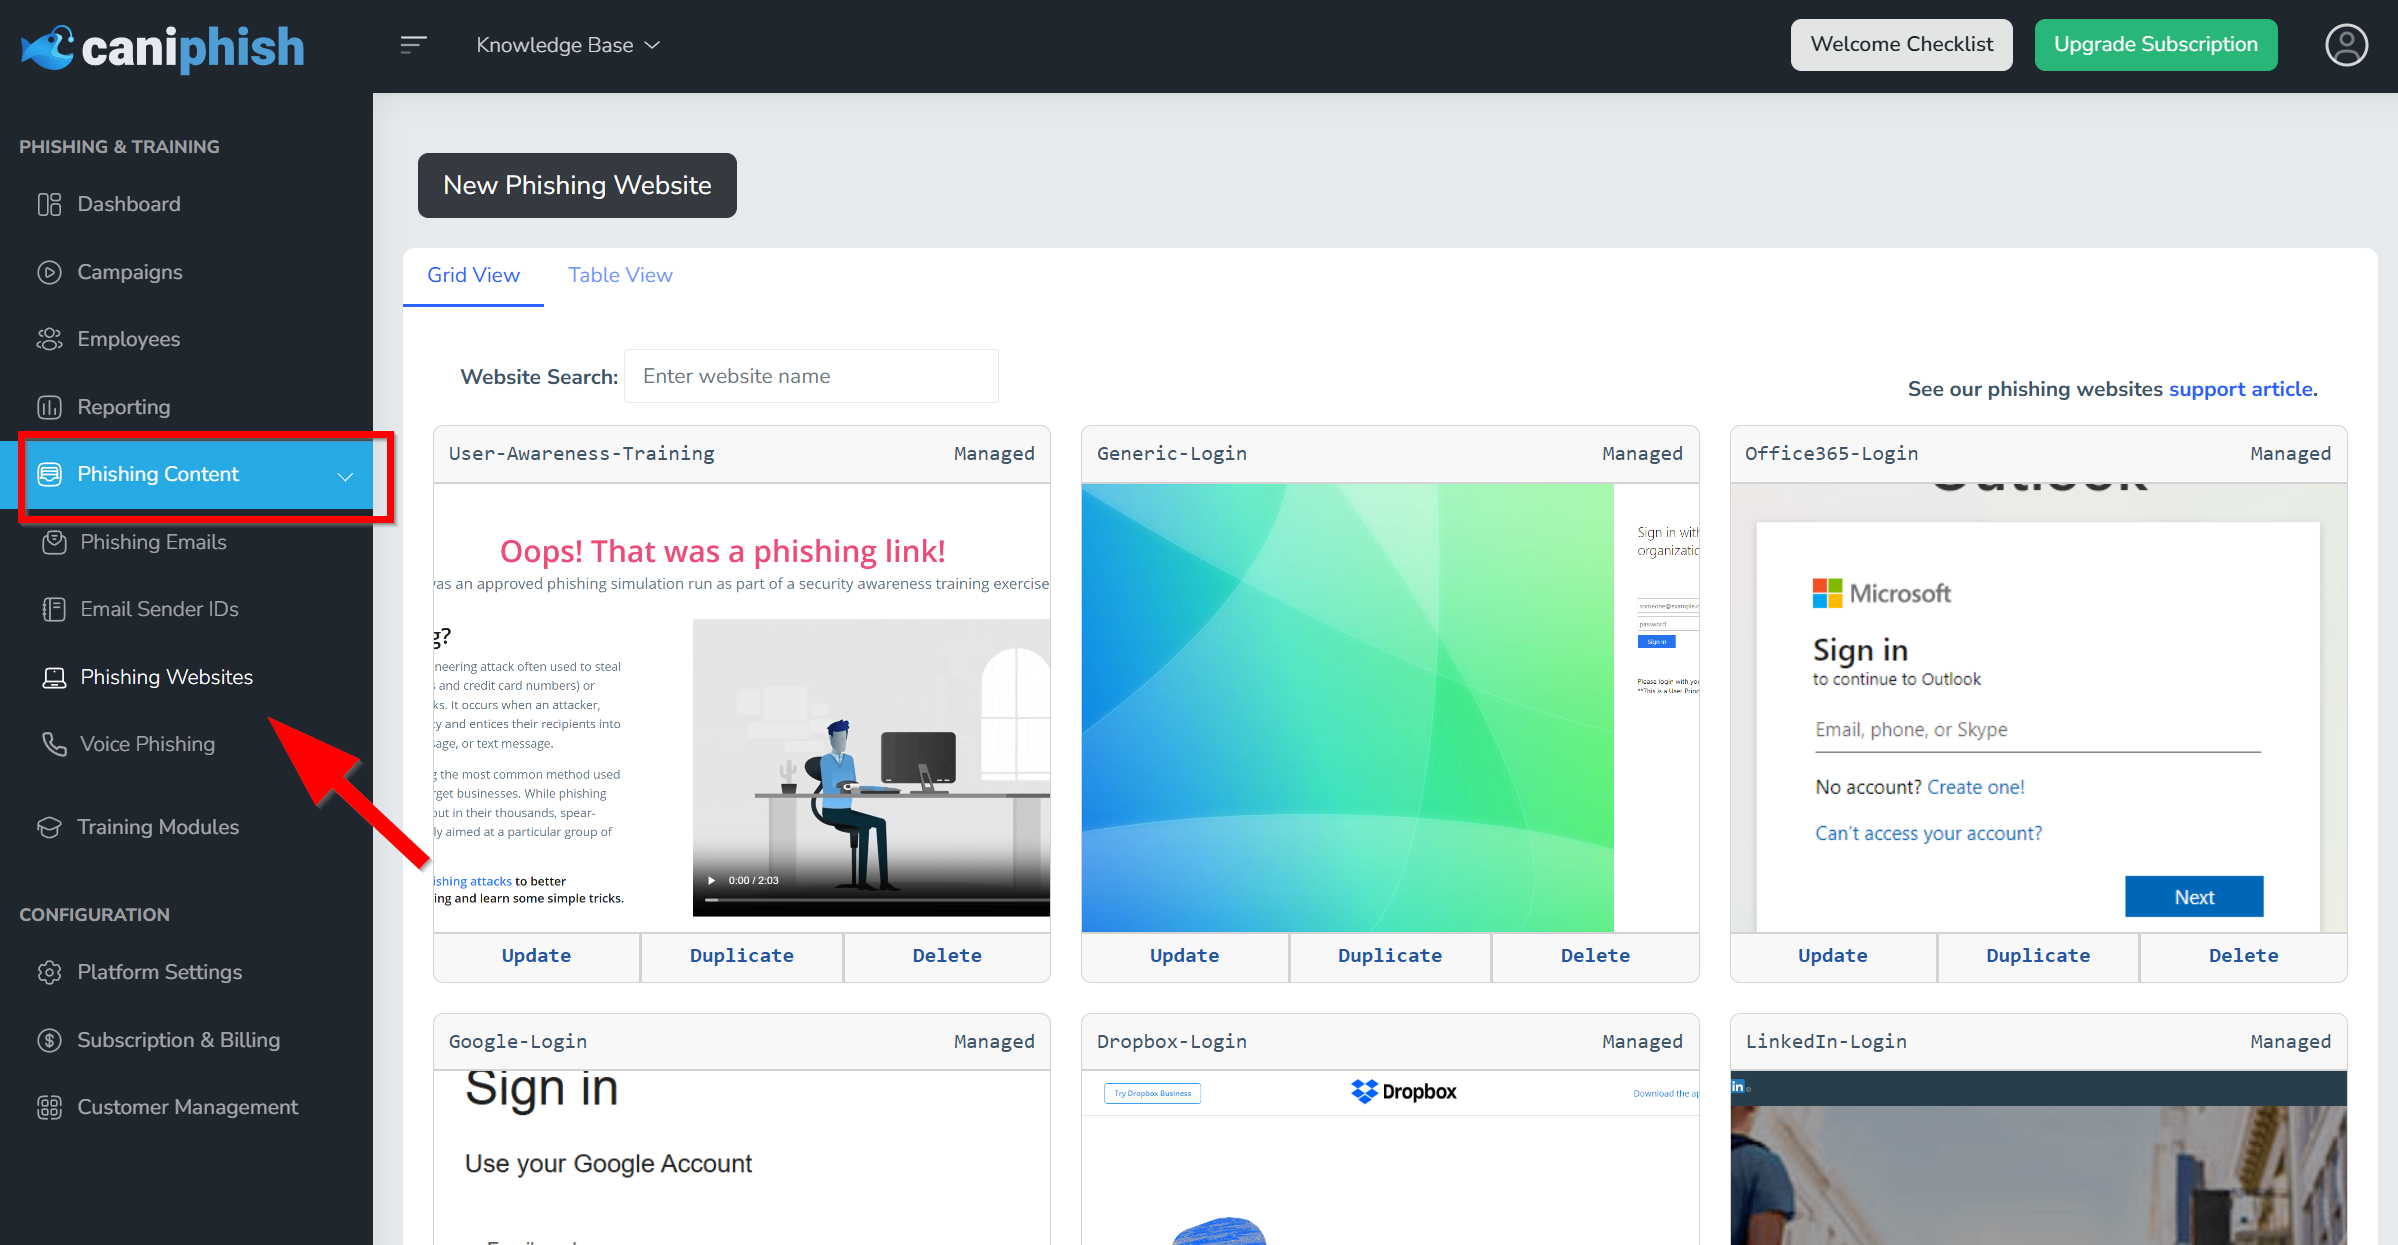Switch to the Table View tab
Image resolution: width=2398 pixels, height=1245 pixels.
click(x=620, y=275)
